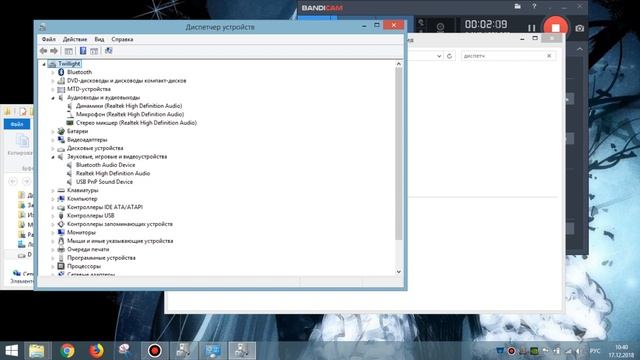Select Мыши и иные указывающие устройства

(120, 241)
